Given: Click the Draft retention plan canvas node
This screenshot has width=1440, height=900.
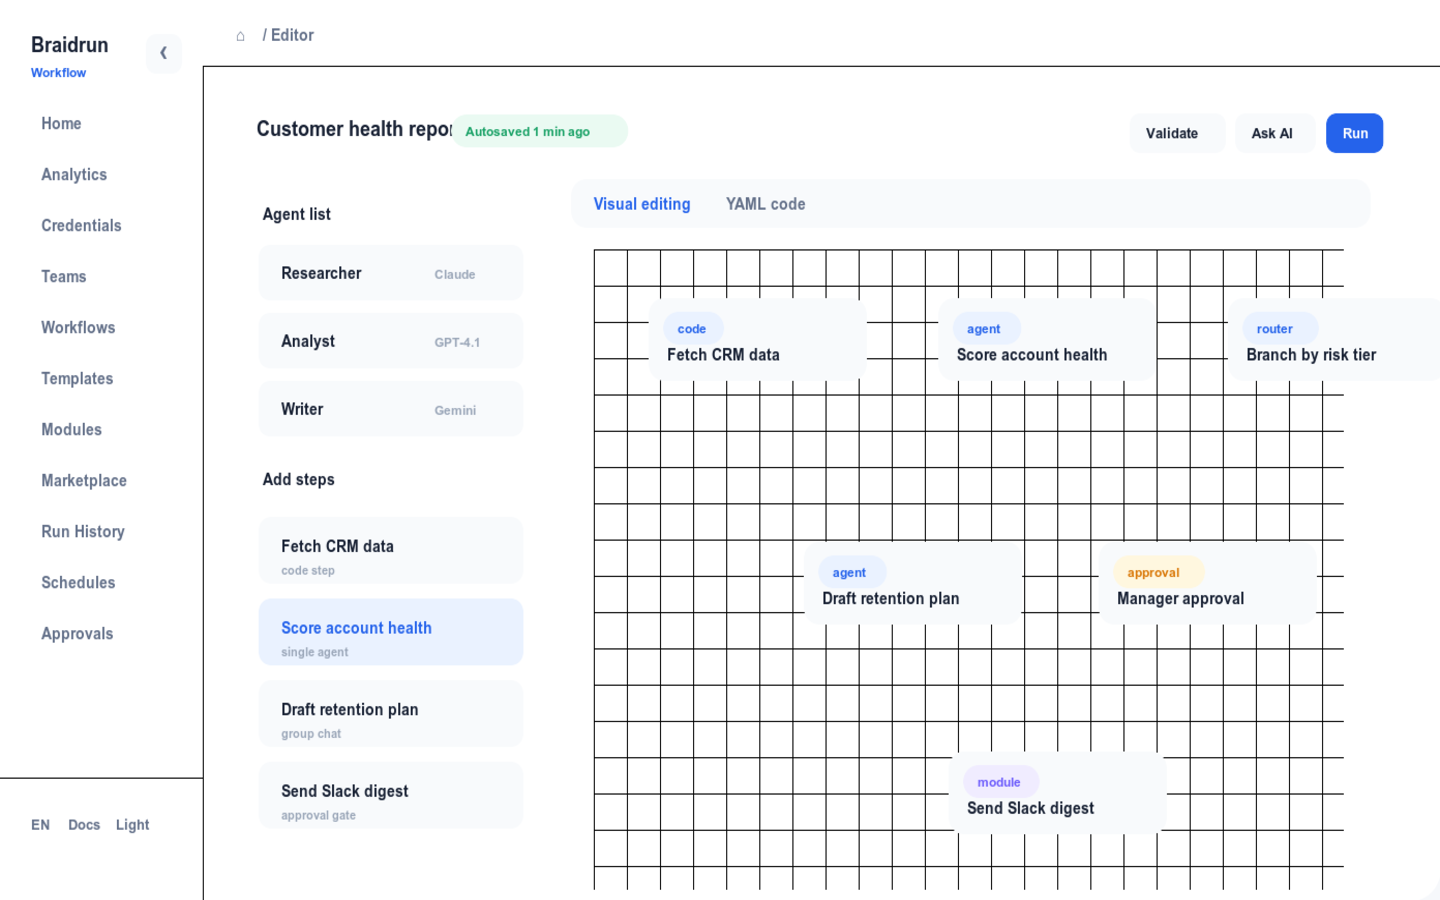Looking at the screenshot, I should click(913, 584).
